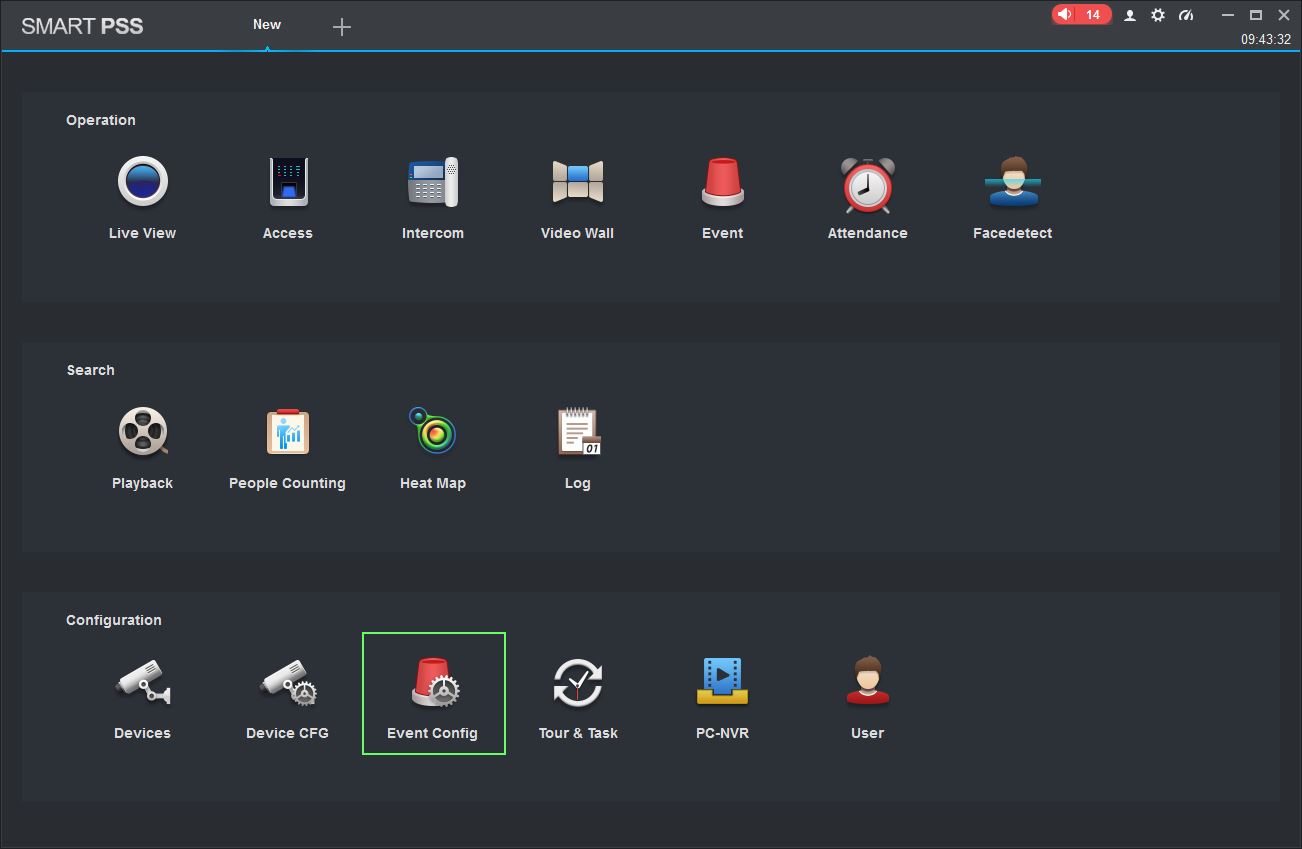Open the user account icon in title bar

point(1130,15)
